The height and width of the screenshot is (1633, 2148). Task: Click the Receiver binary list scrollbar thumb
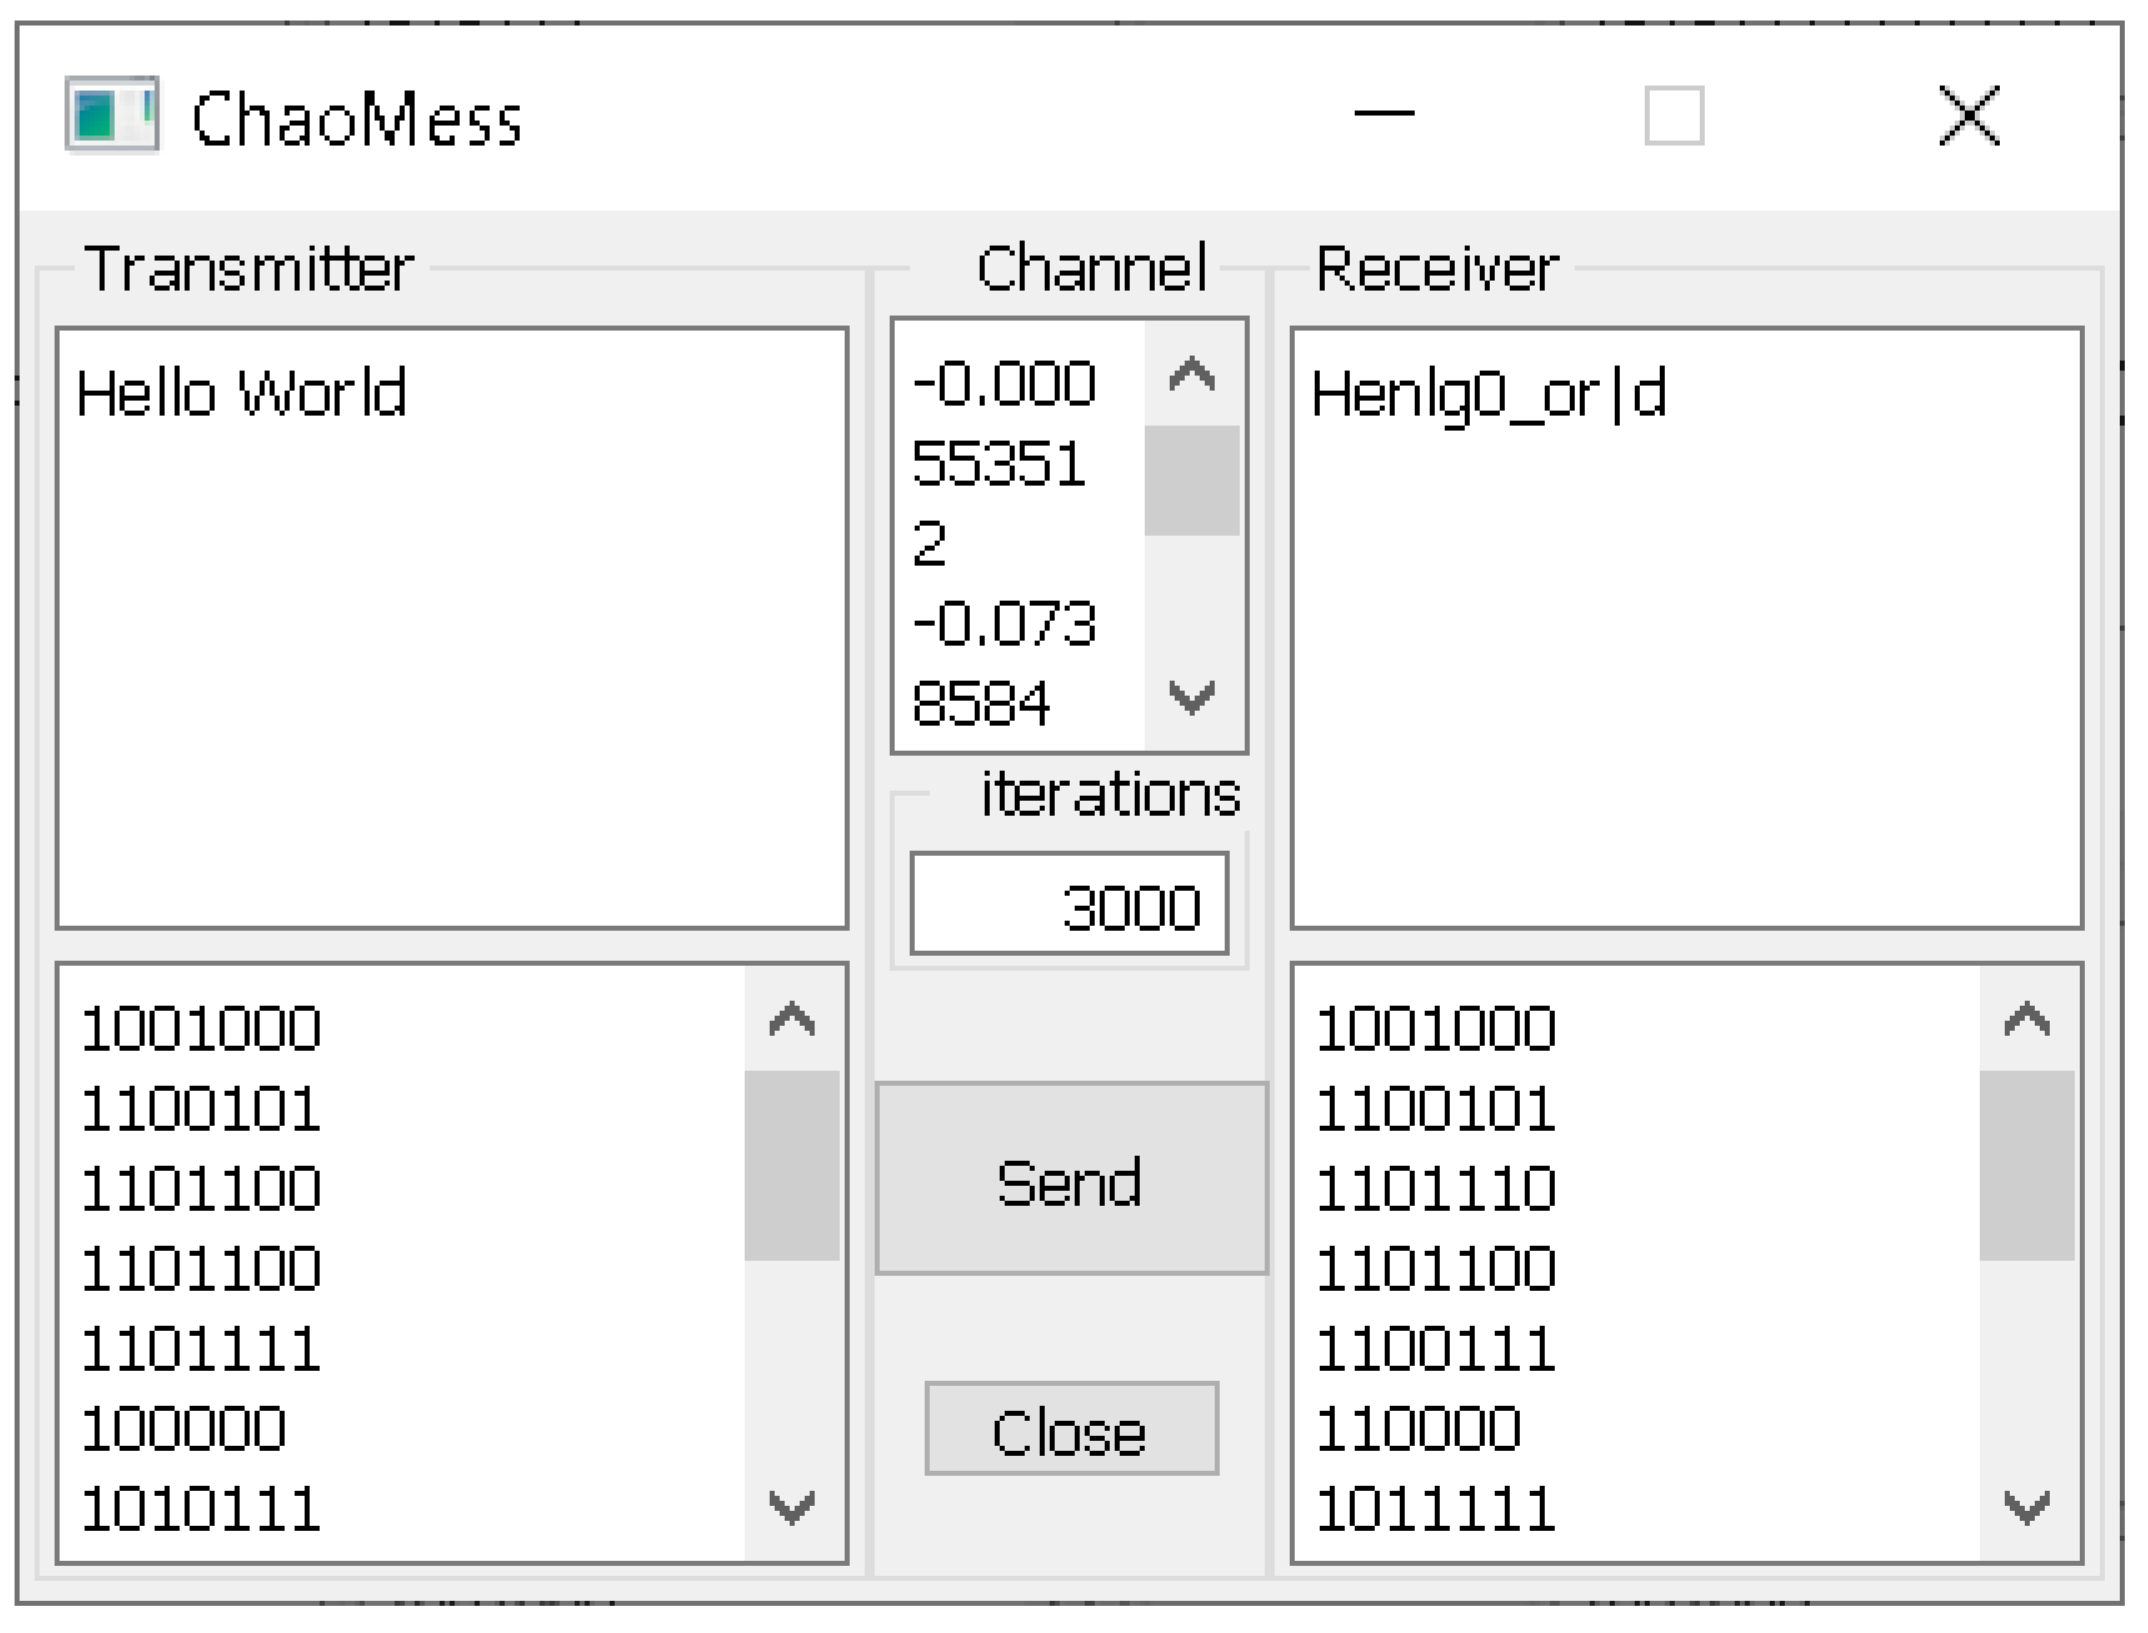2027,1166
